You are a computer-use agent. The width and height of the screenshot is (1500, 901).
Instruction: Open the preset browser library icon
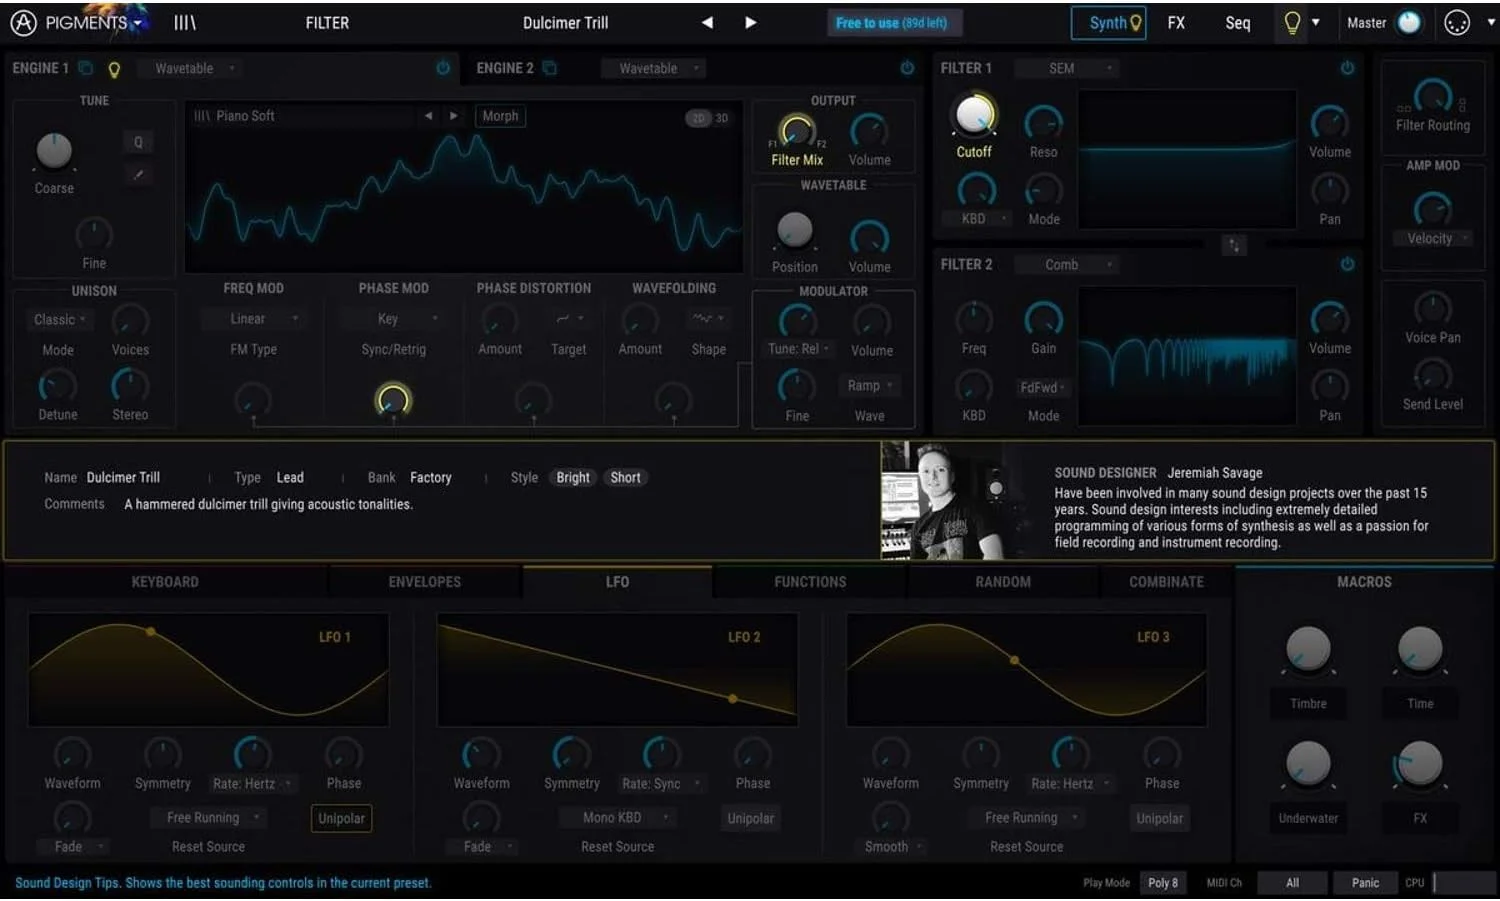(185, 22)
